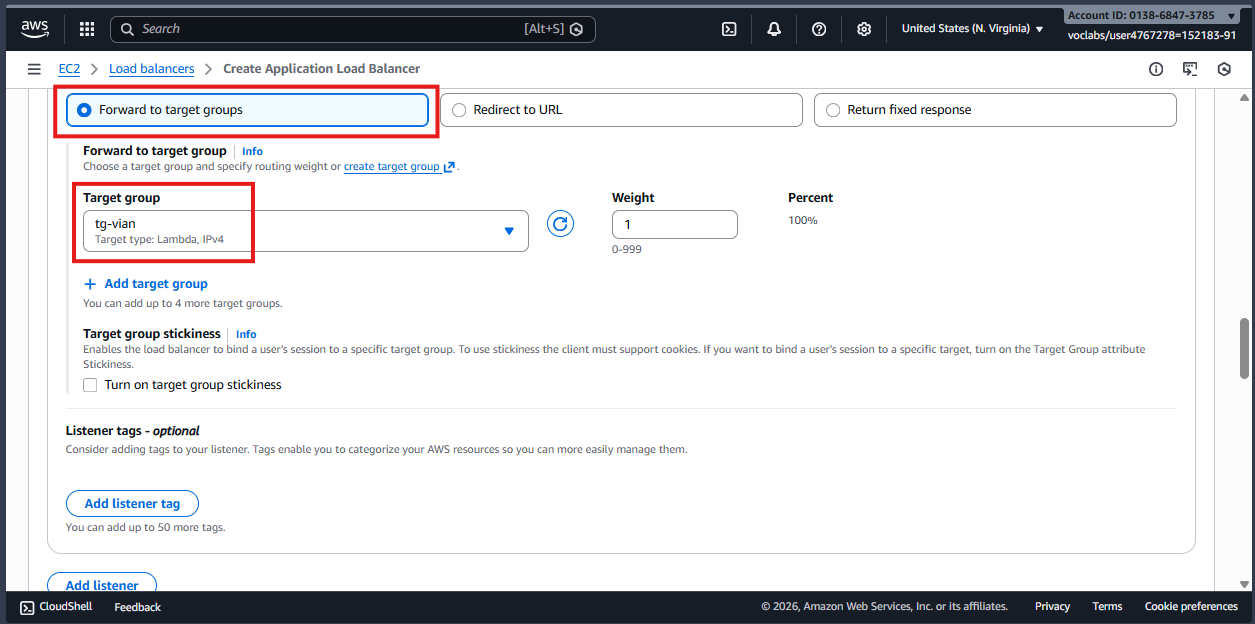Open settings gear in top bar
Screen dimensions: 1255x624
coord(864,29)
